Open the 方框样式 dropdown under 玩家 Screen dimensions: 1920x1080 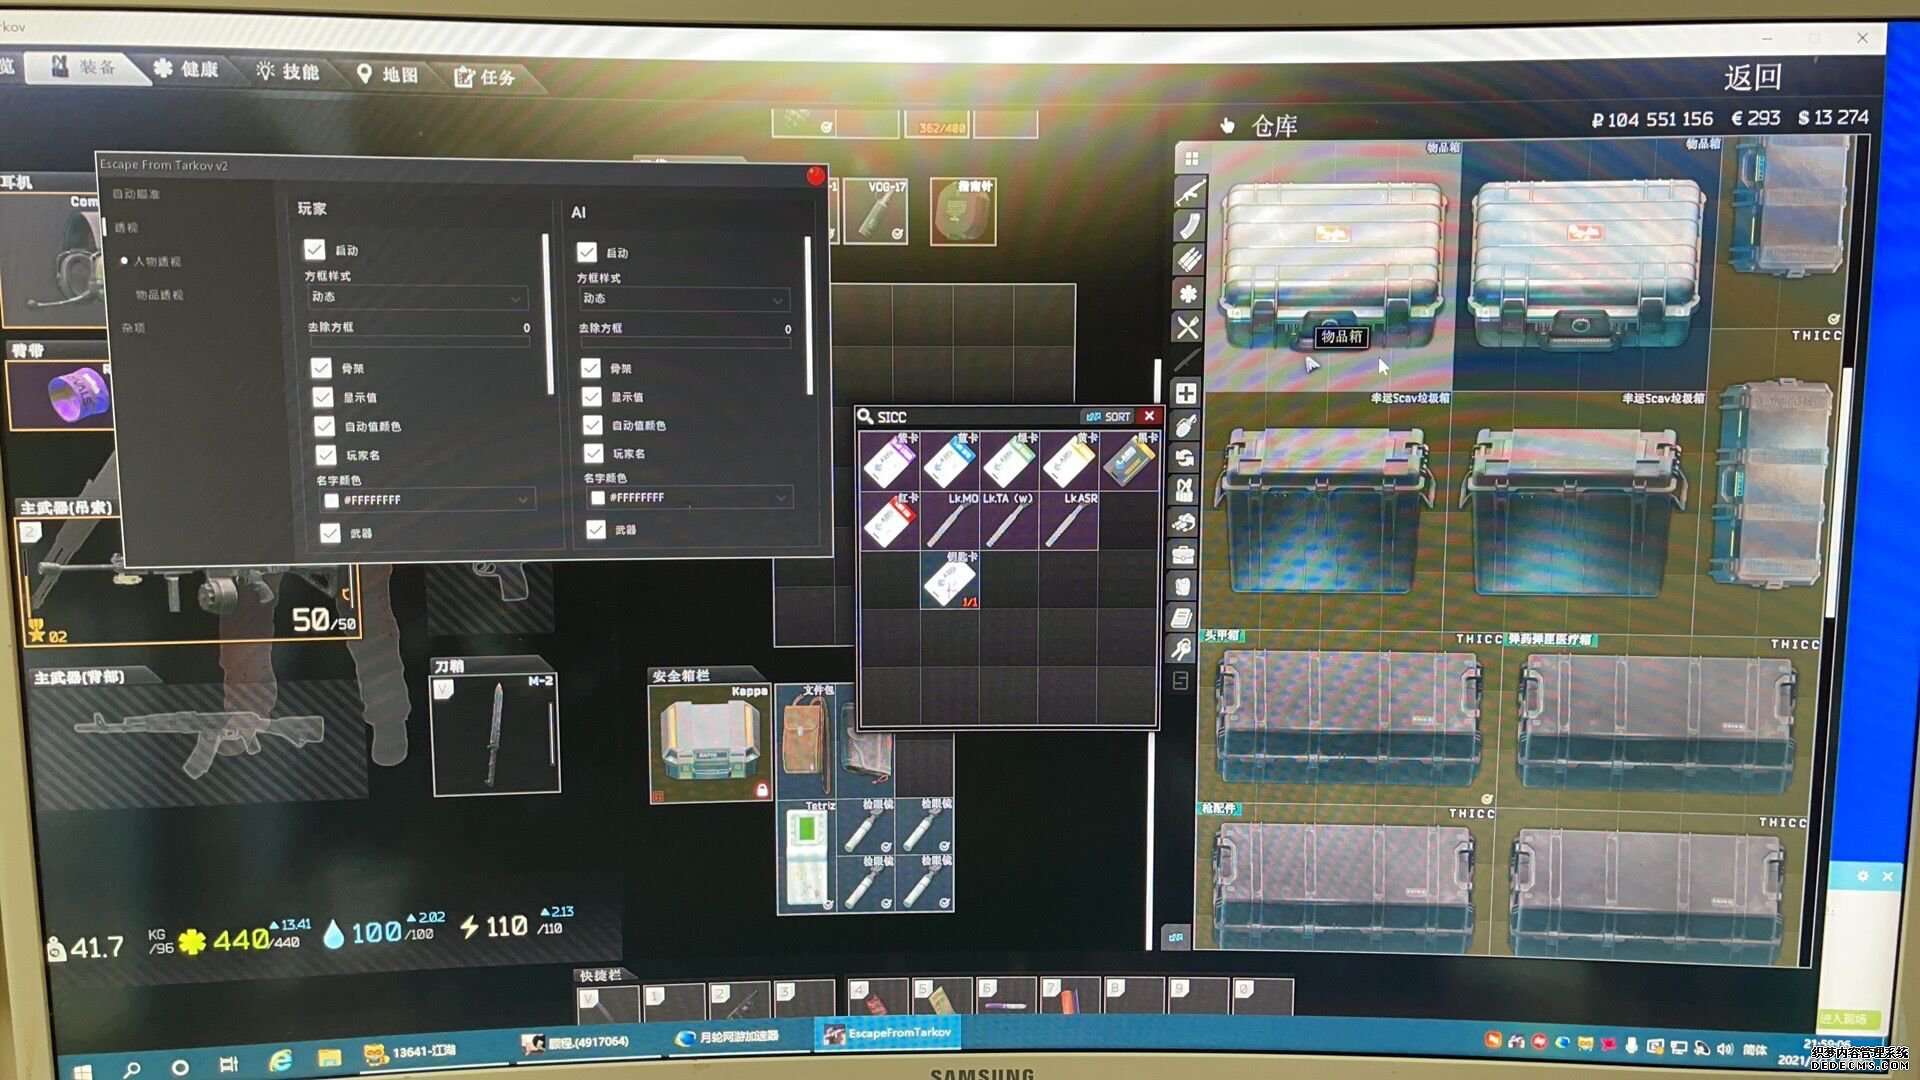[417, 297]
